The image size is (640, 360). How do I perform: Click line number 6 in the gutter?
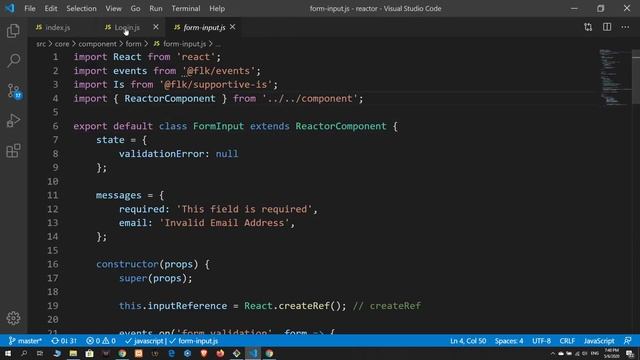click(x=55, y=126)
